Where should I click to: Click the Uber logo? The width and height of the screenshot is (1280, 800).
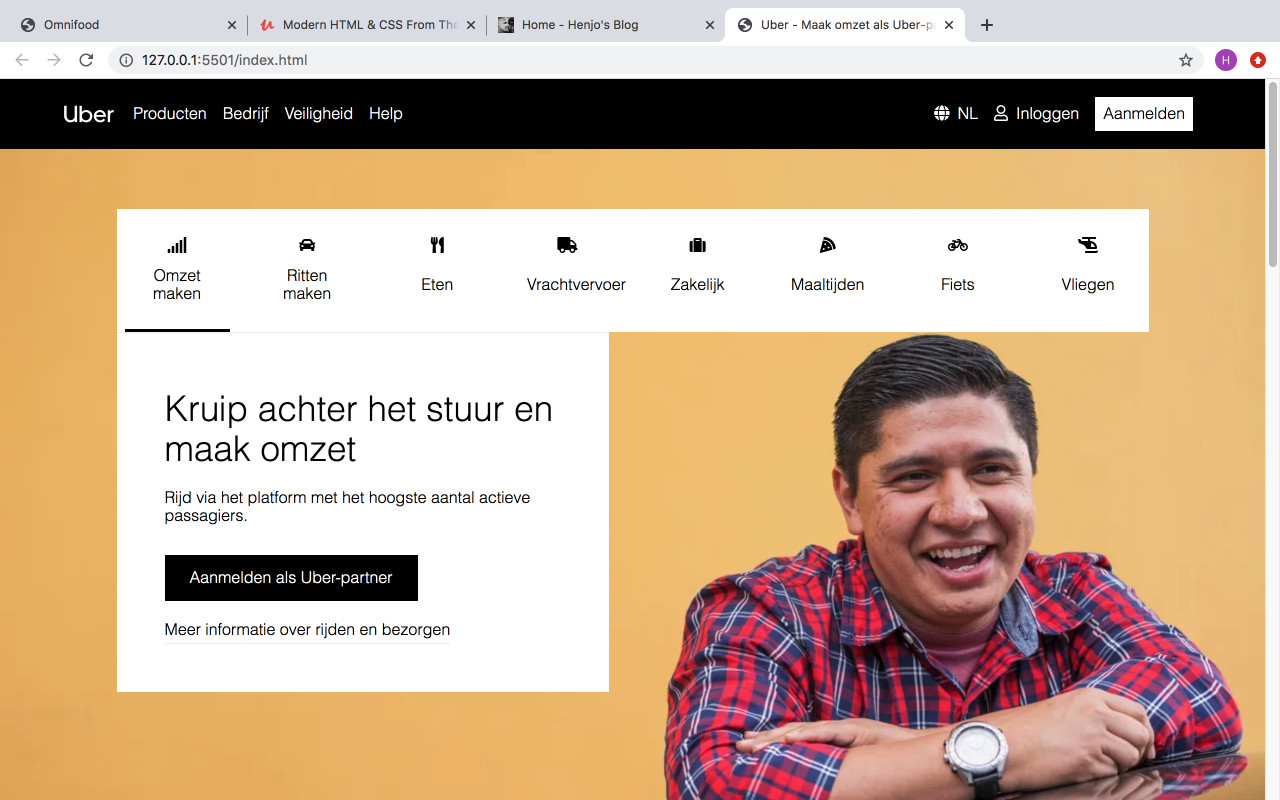pyautogui.click(x=89, y=114)
